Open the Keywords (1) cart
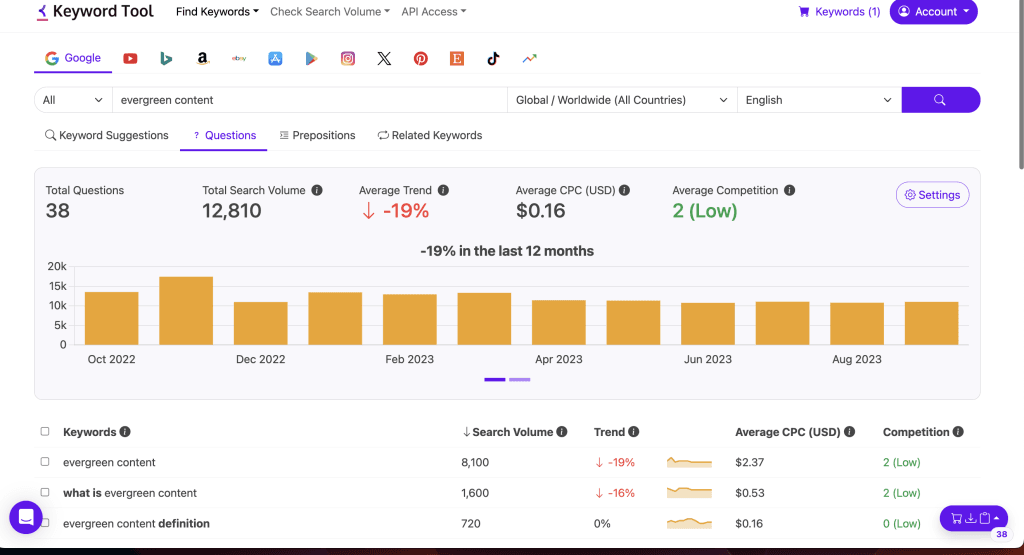1024x555 pixels. pos(839,12)
